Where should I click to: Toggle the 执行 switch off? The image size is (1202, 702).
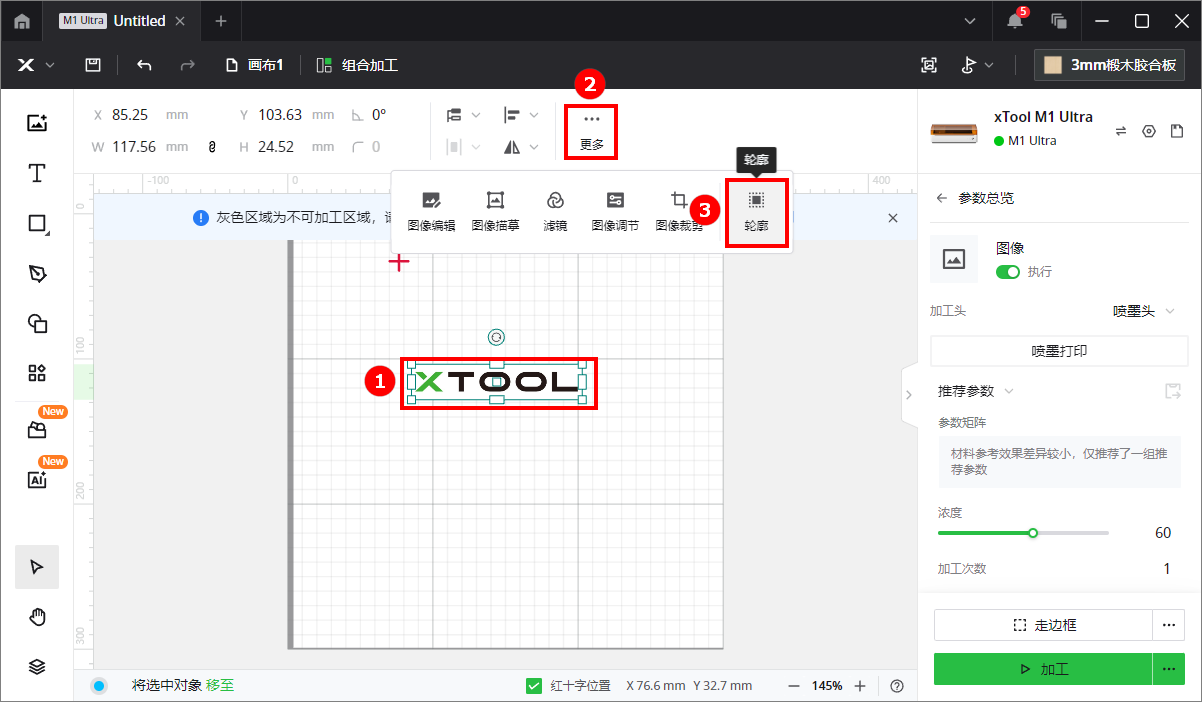click(x=1008, y=272)
